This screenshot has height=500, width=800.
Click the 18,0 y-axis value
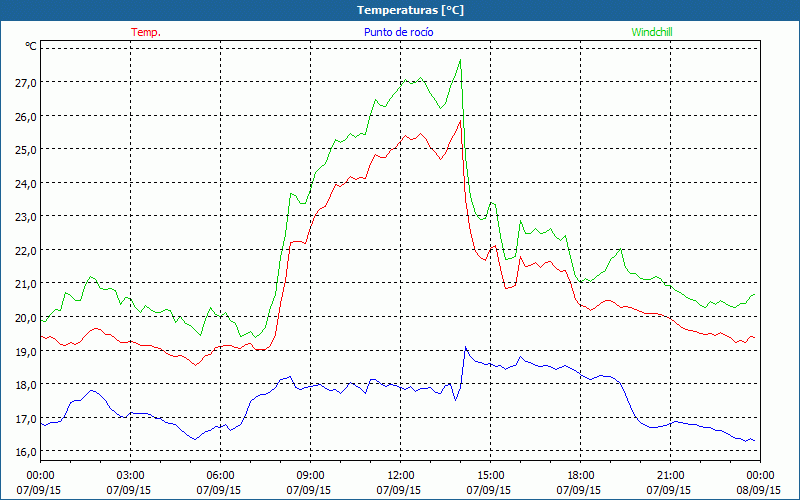tap(26, 385)
